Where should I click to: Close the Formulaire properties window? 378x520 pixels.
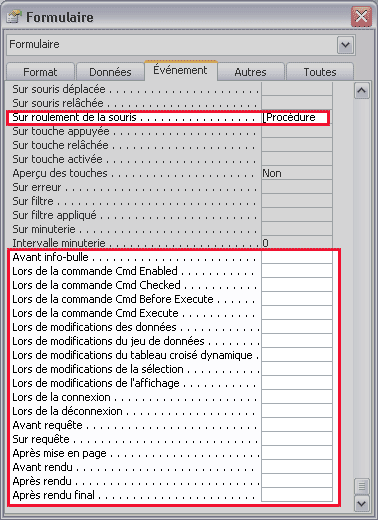[x=361, y=16]
